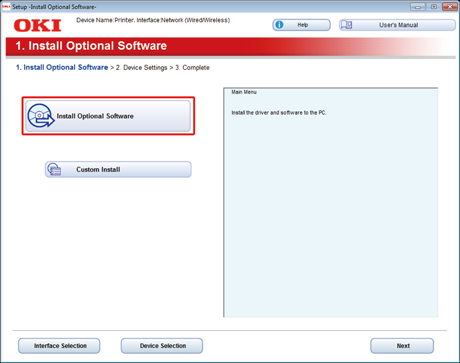Click the setup window title bar icon
The height and width of the screenshot is (363, 460).
pyautogui.click(x=6, y=7)
